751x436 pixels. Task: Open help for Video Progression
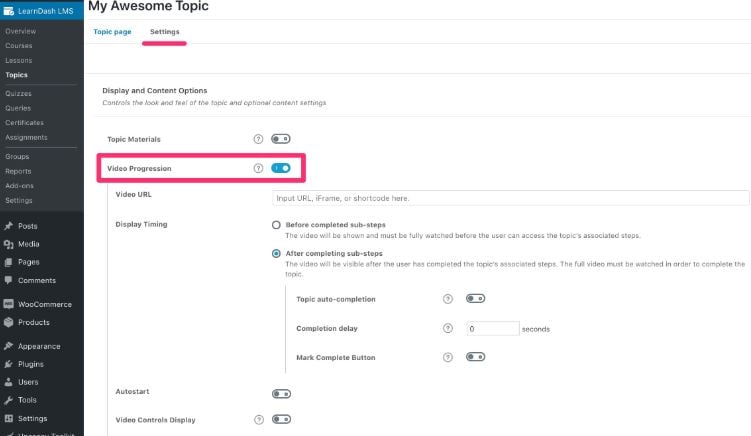258,168
